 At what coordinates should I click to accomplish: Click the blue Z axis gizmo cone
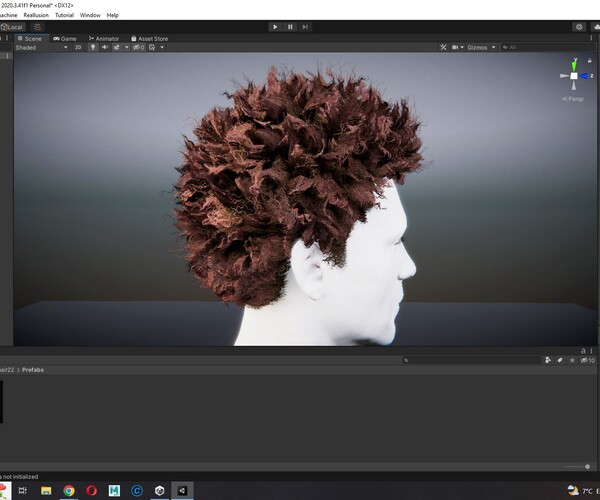585,76
